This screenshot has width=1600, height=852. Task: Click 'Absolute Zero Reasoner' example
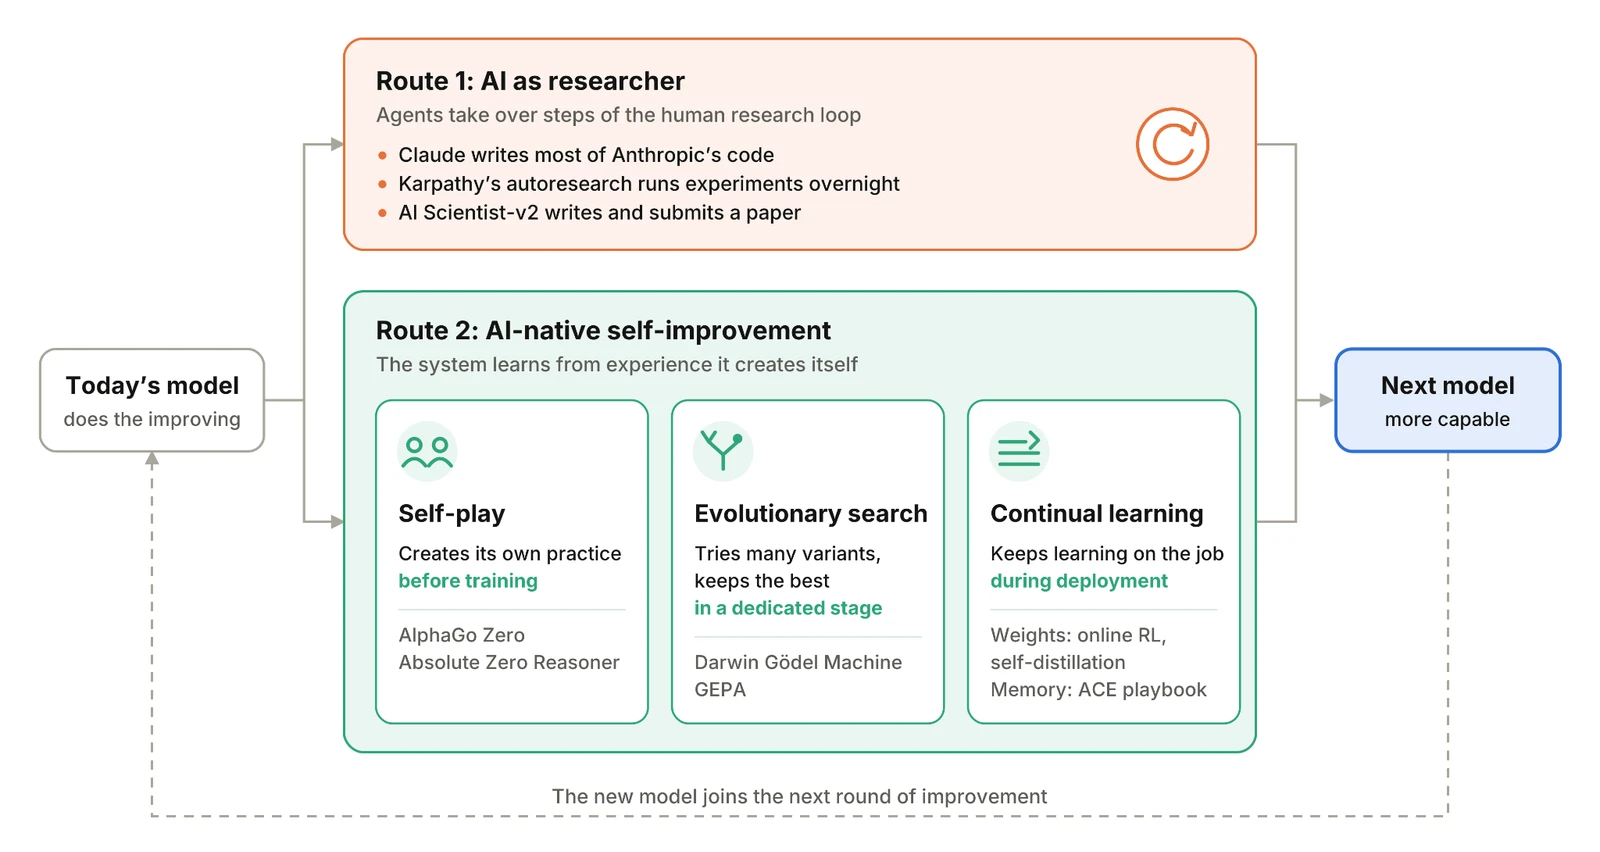pyautogui.click(x=509, y=662)
